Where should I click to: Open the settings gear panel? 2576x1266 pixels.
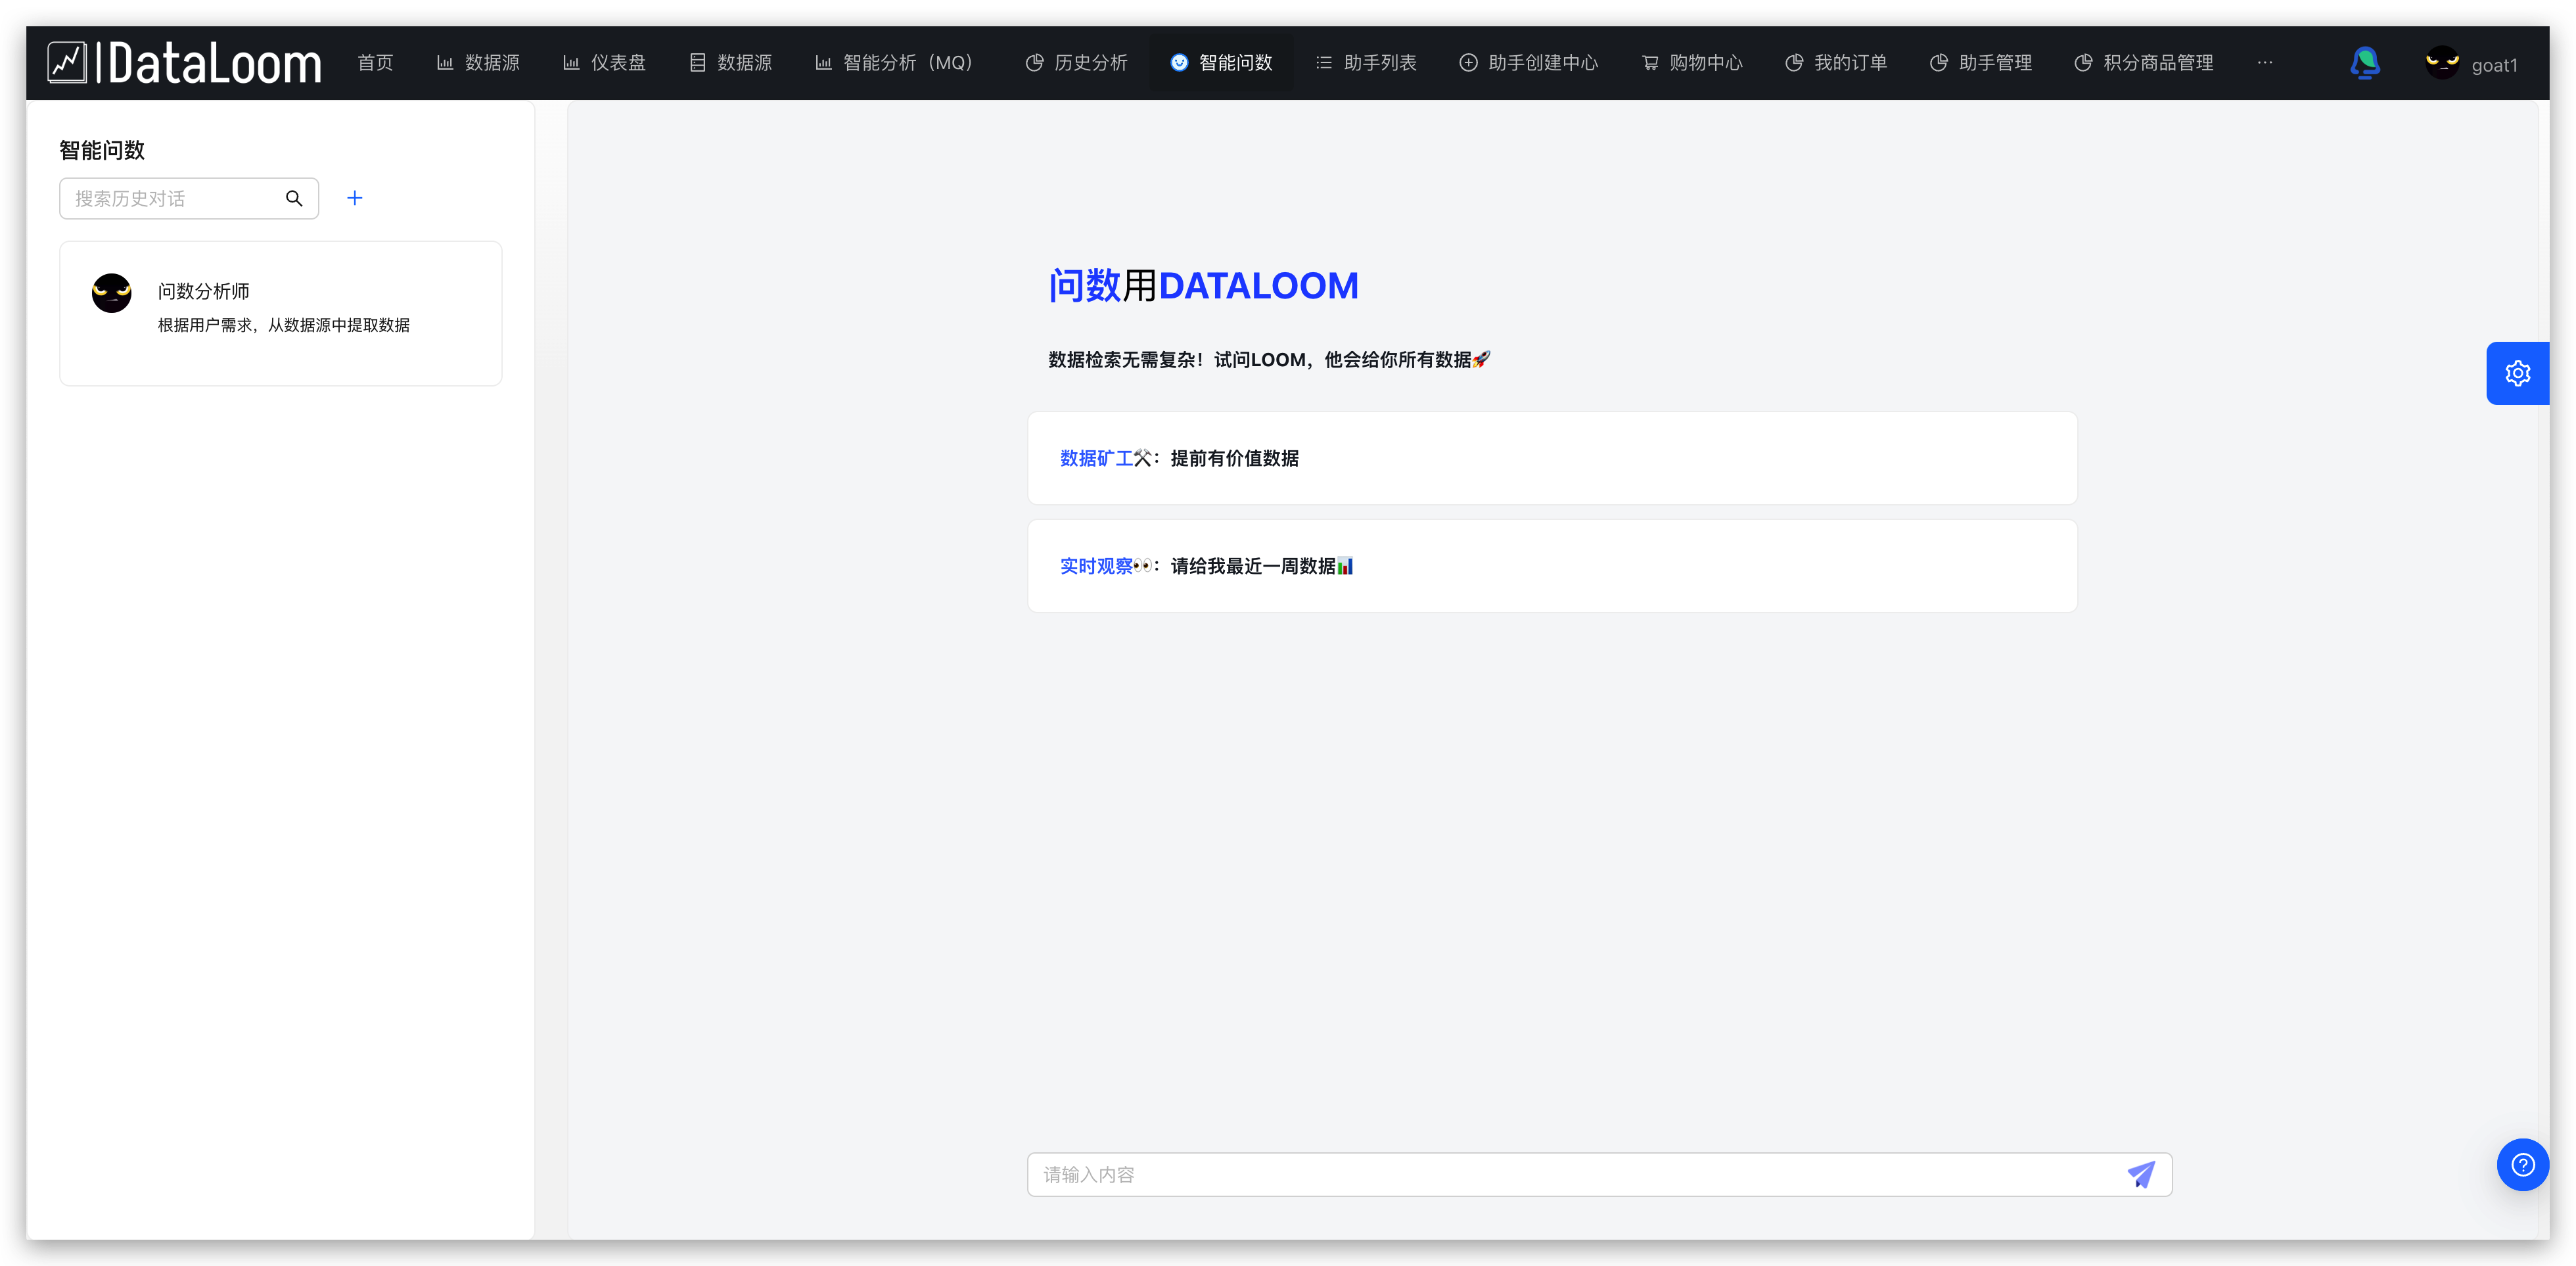pos(2517,373)
